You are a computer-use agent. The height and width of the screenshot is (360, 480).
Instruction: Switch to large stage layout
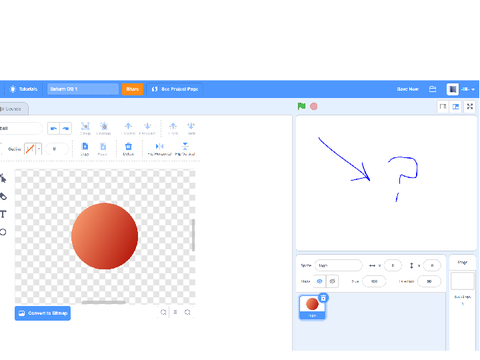(x=455, y=107)
